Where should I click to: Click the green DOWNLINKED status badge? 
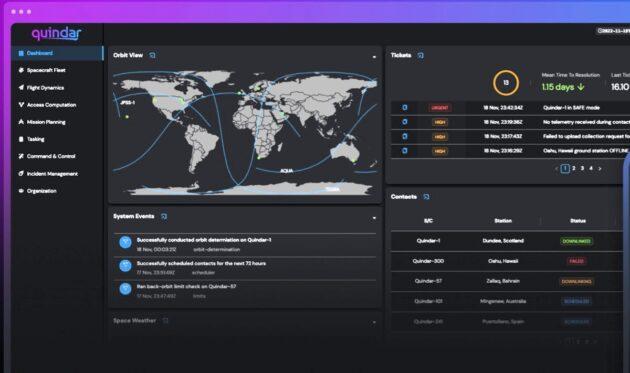point(577,241)
